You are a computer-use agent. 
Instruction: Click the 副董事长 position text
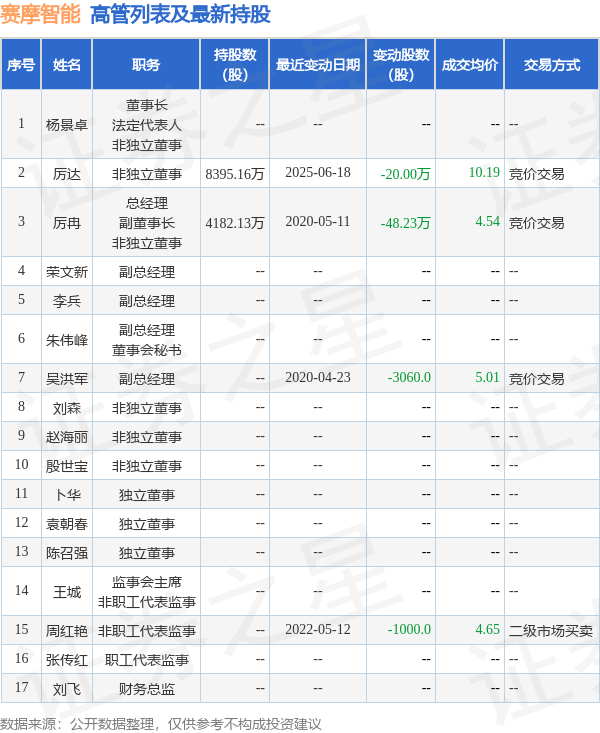[146, 223]
